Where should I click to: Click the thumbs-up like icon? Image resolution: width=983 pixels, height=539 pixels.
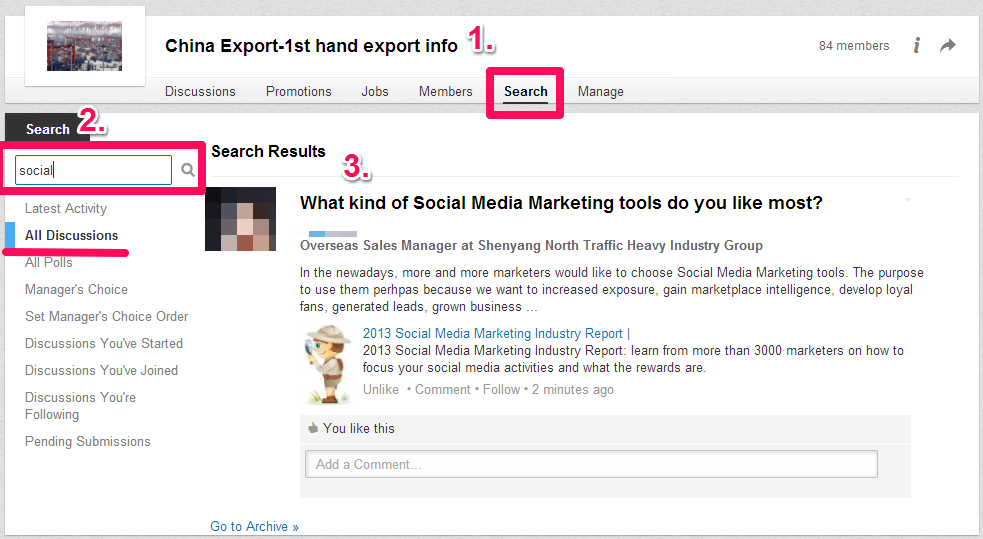tap(313, 428)
